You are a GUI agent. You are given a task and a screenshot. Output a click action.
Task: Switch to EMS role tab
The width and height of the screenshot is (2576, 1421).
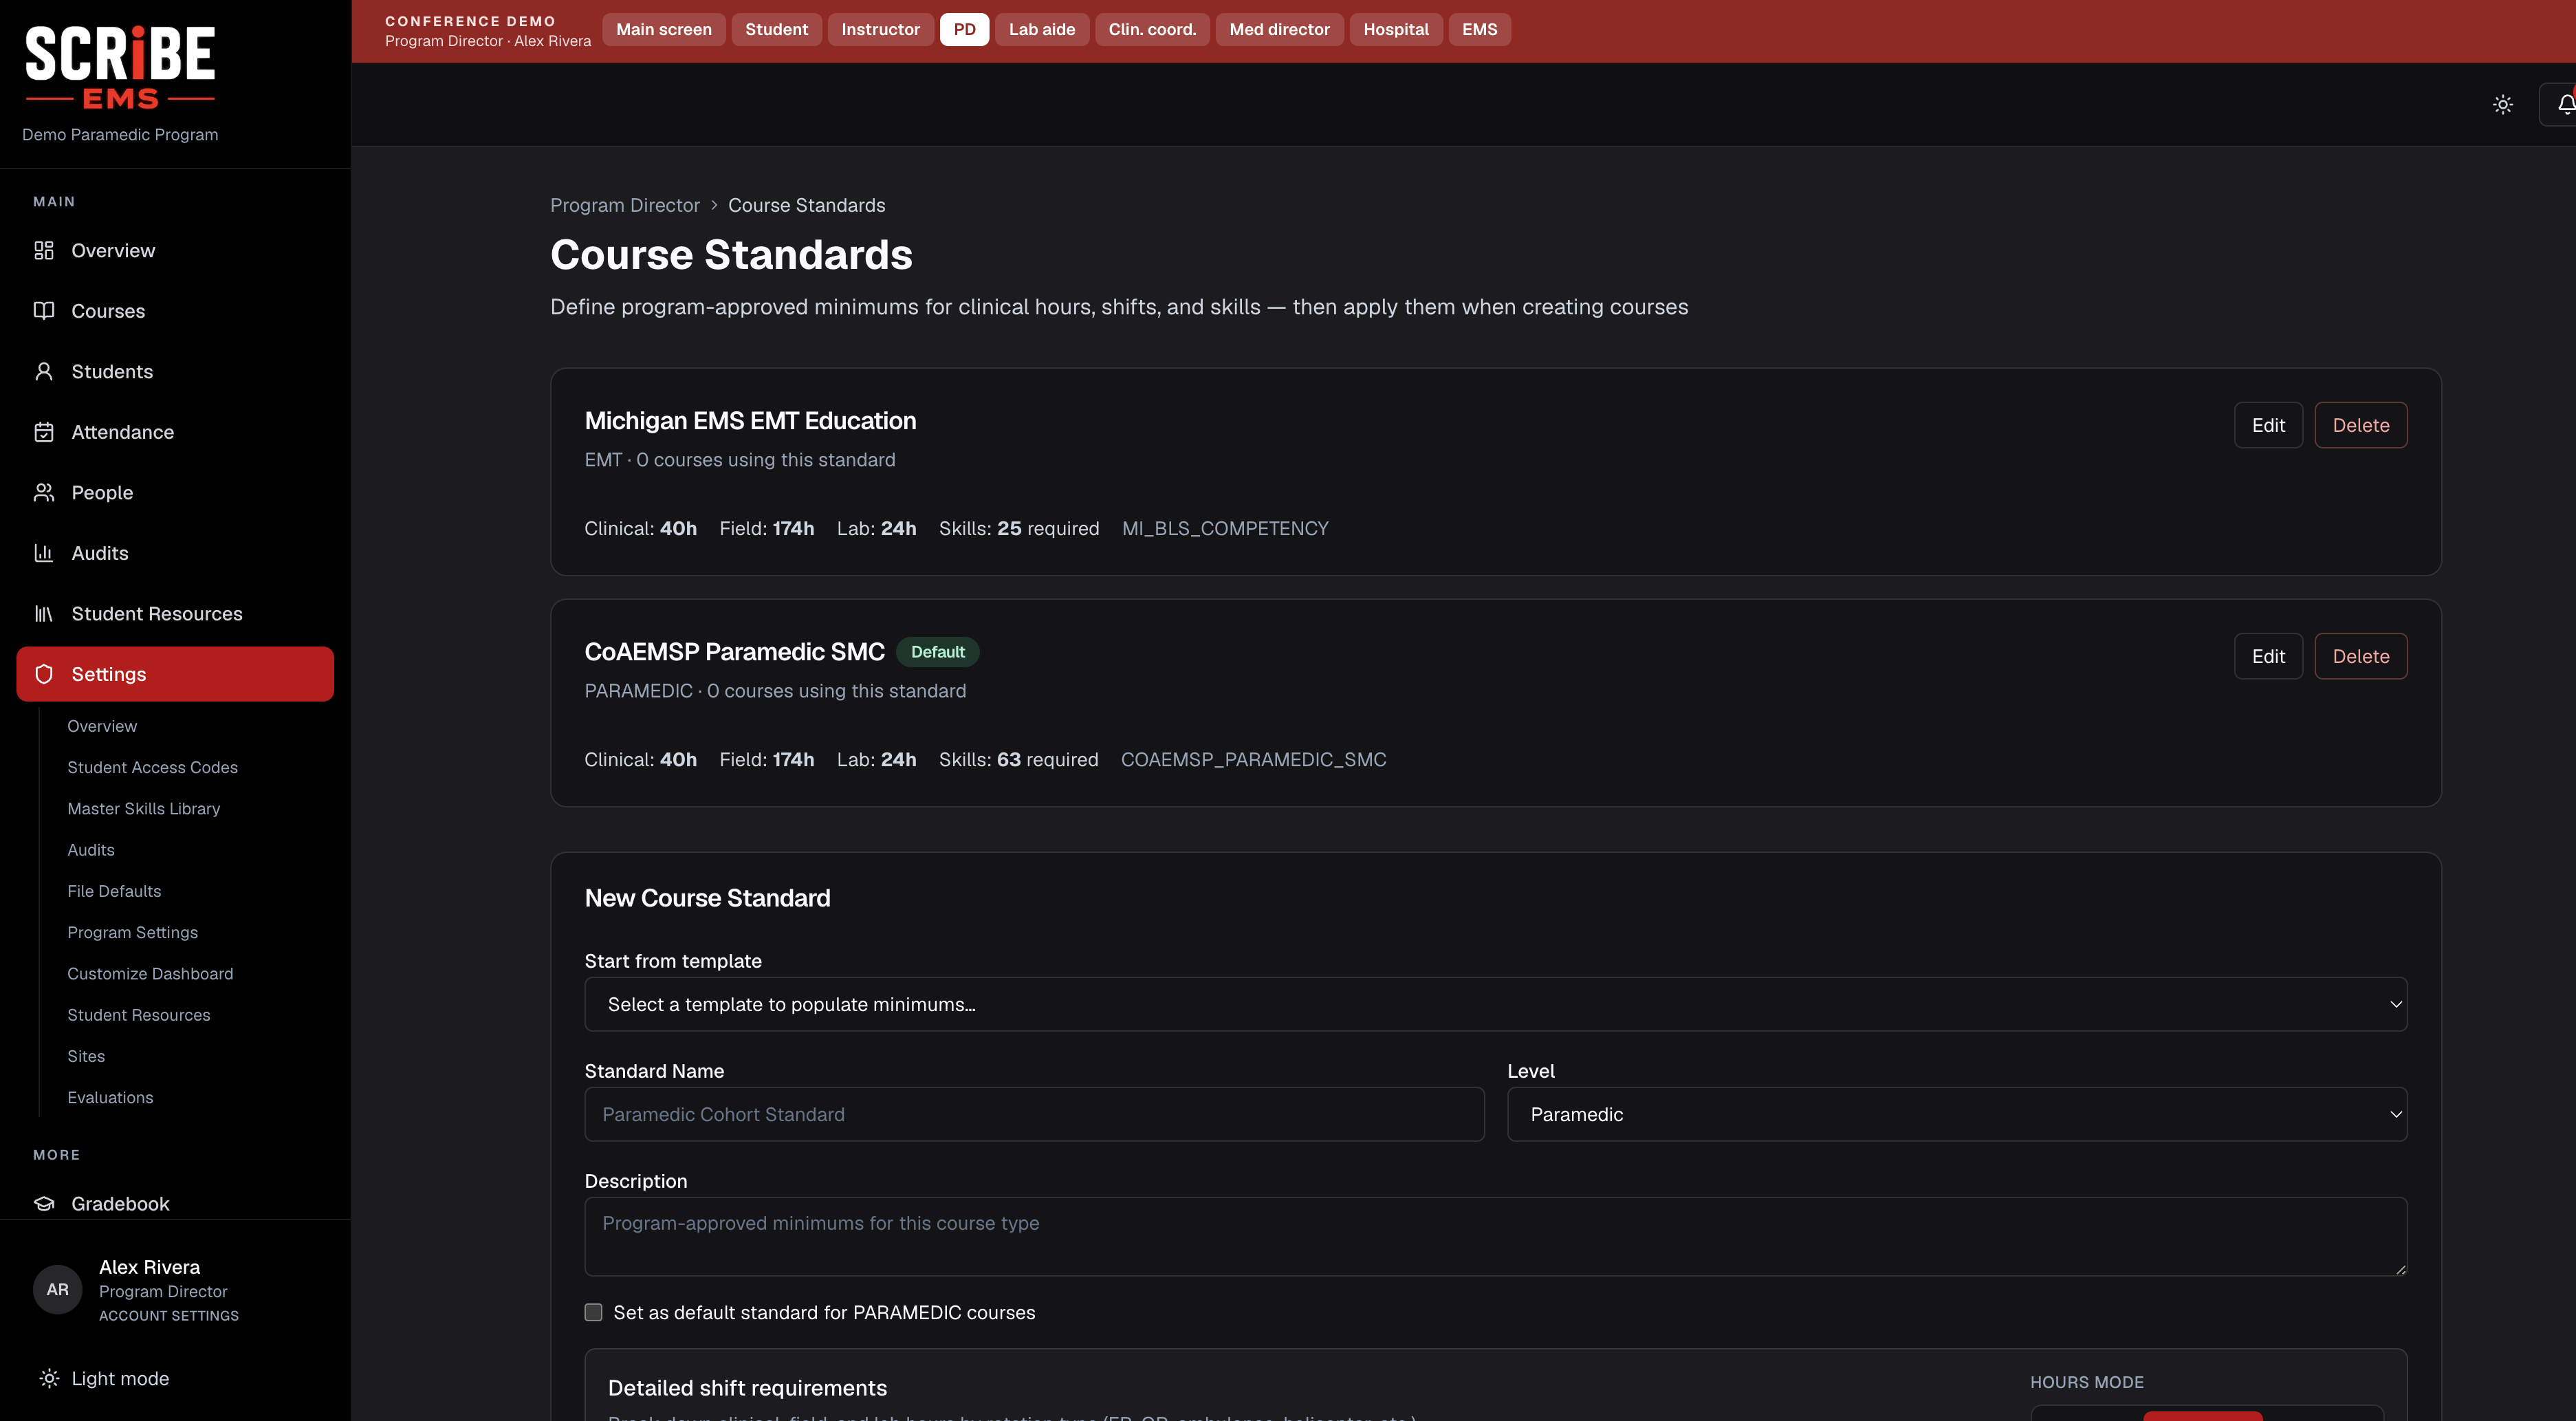(x=1479, y=29)
